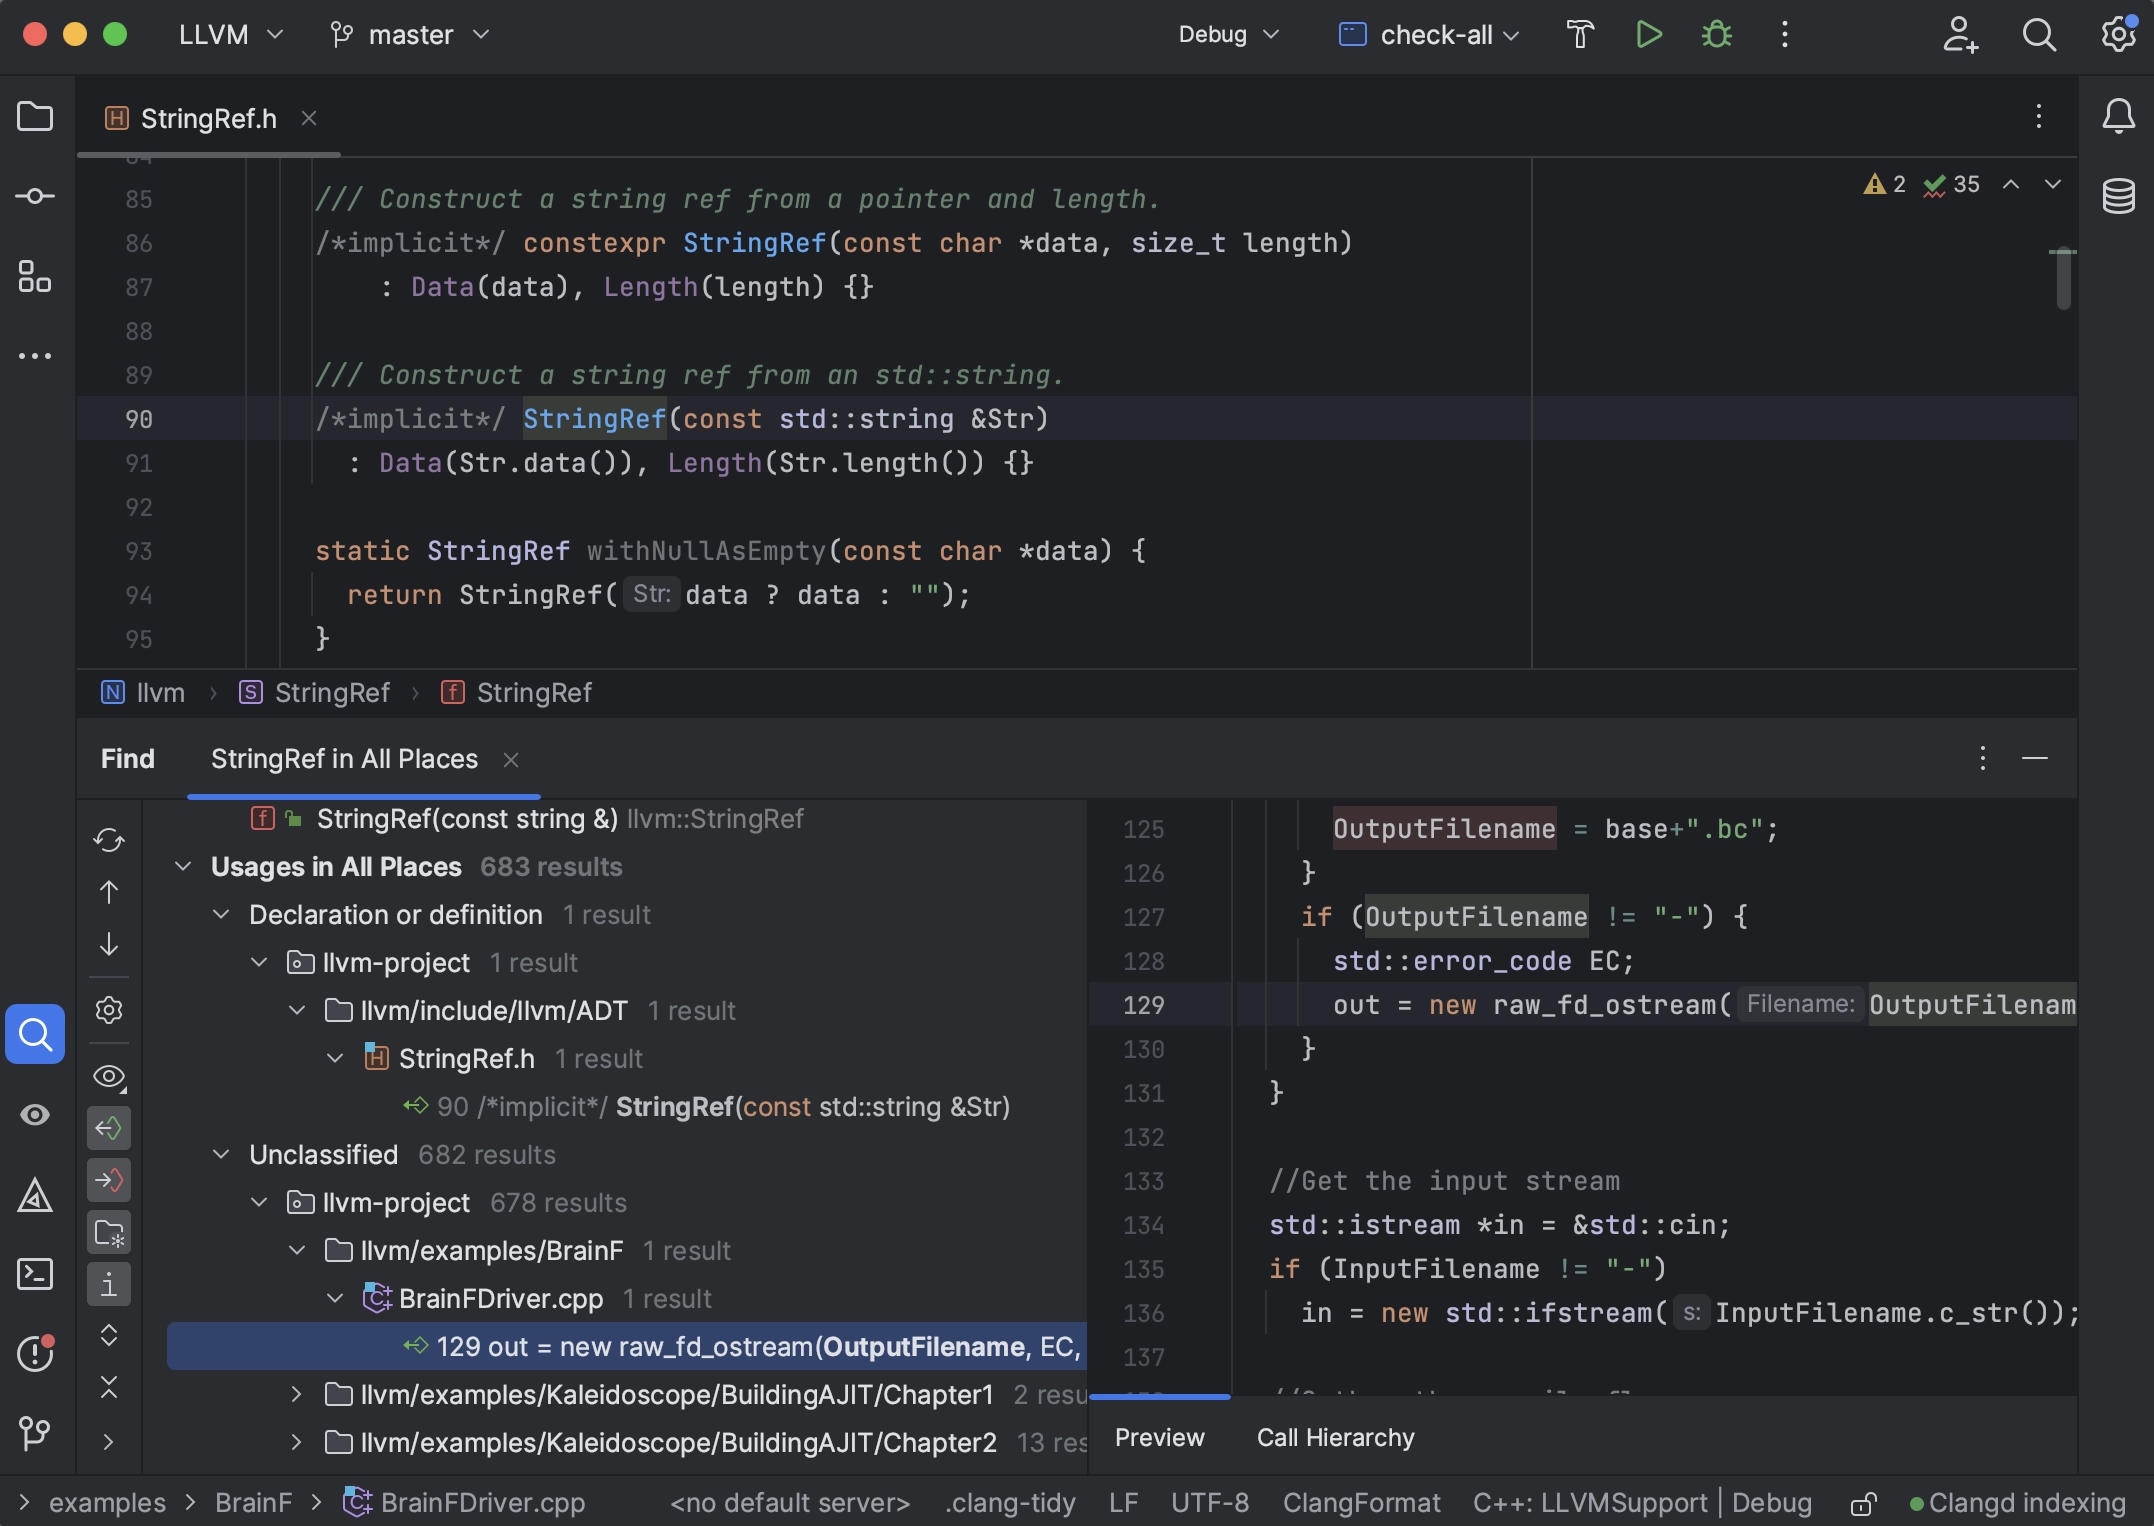The image size is (2154, 1526).
Task: Jump to next highlighted error
Action: coord(2052,184)
